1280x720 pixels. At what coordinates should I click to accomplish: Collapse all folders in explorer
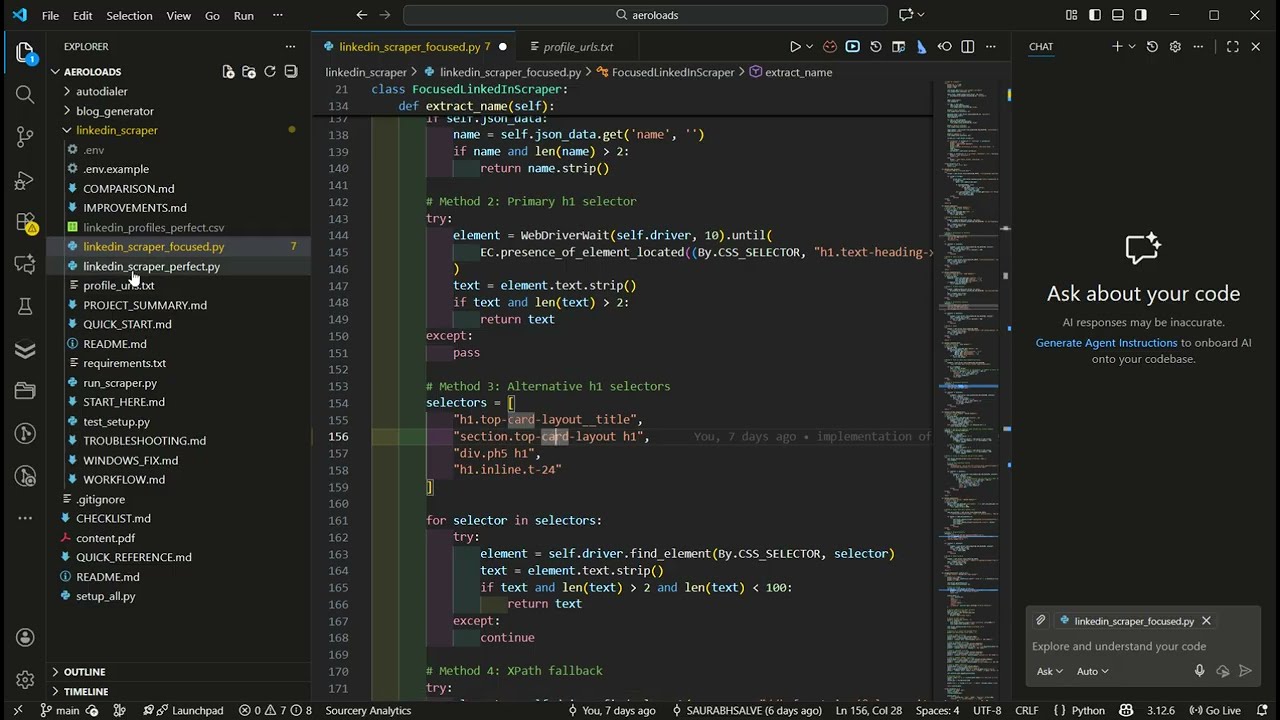click(291, 72)
